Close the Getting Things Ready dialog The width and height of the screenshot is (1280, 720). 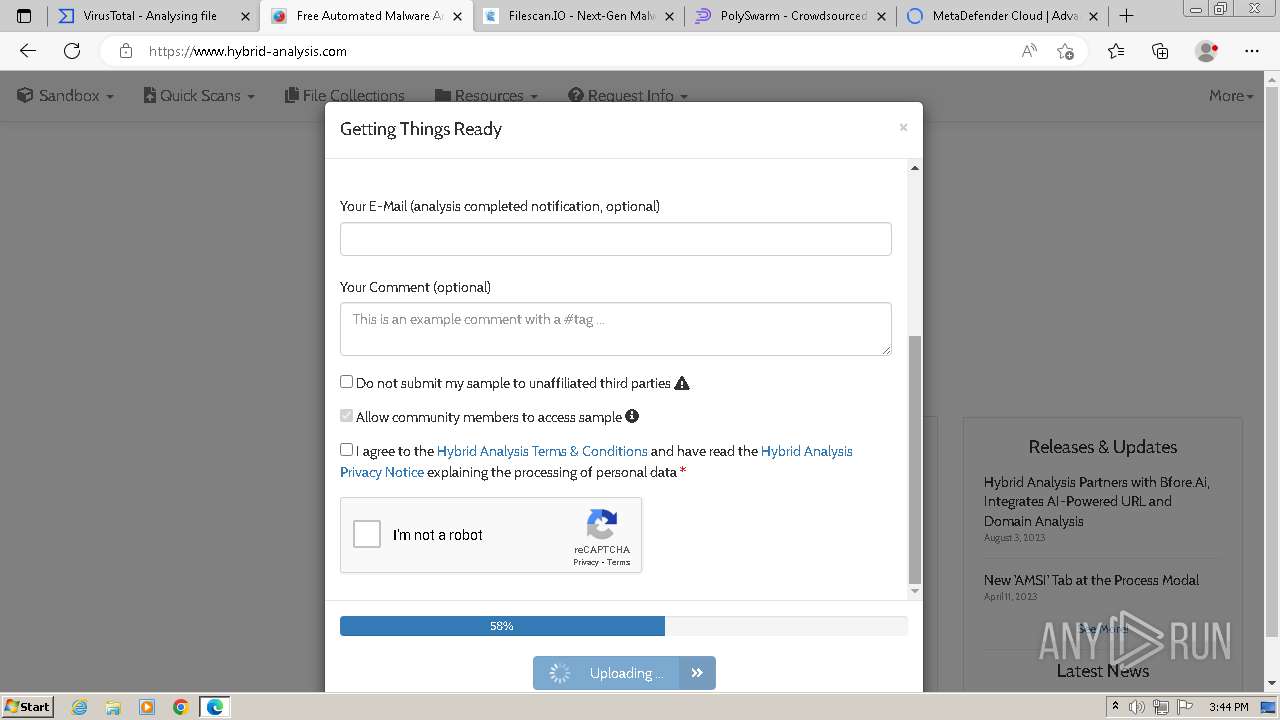[x=903, y=127]
